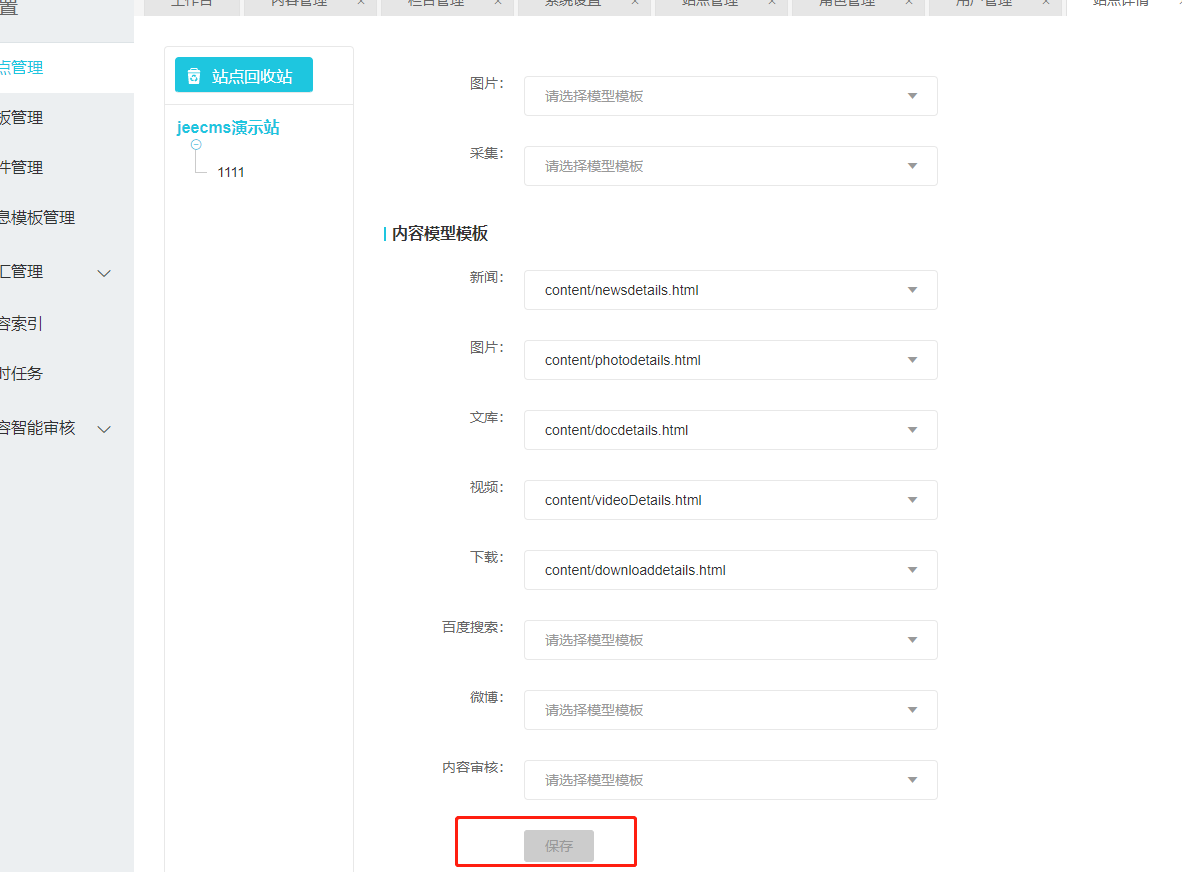This screenshot has height=872, width=1182.
Task: Open the 百度搜索 template dropdown
Action: click(x=730, y=640)
